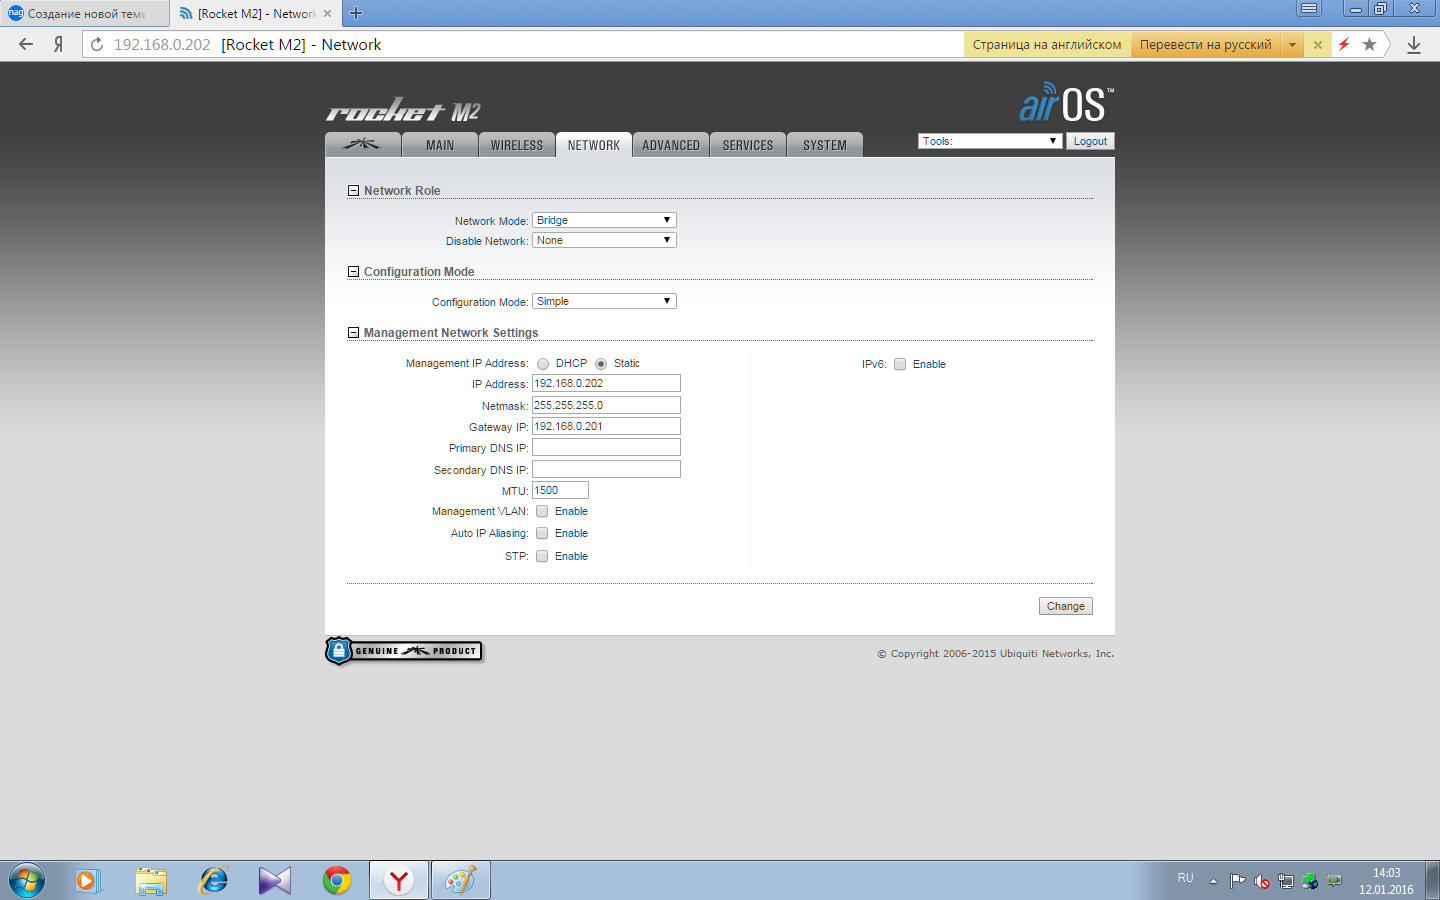
Task: Launch media player from taskbar
Action: 88,881
